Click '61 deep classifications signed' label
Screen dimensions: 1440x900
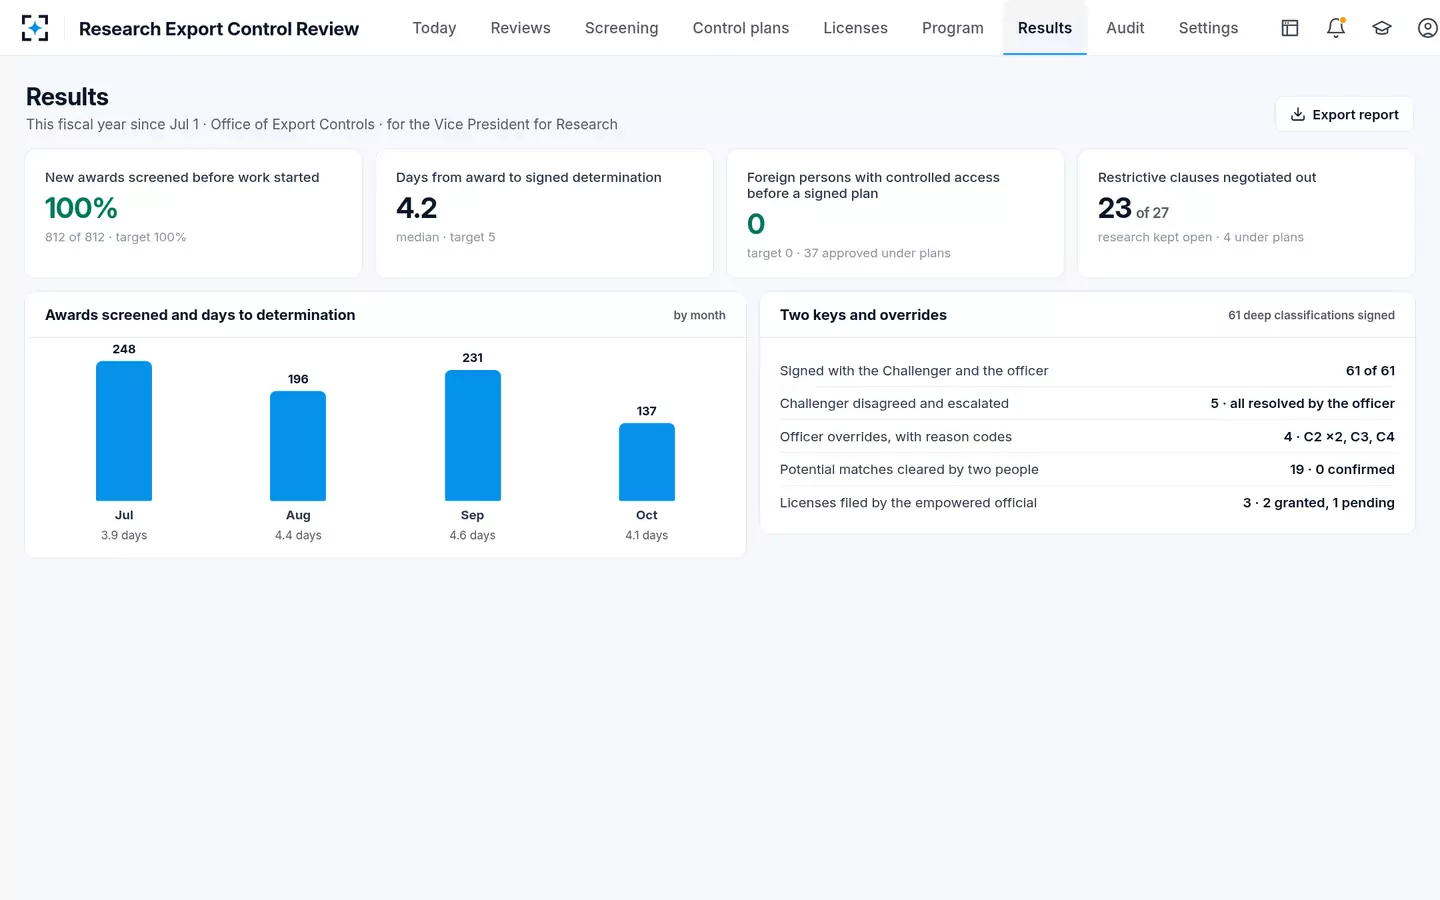(1311, 315)
